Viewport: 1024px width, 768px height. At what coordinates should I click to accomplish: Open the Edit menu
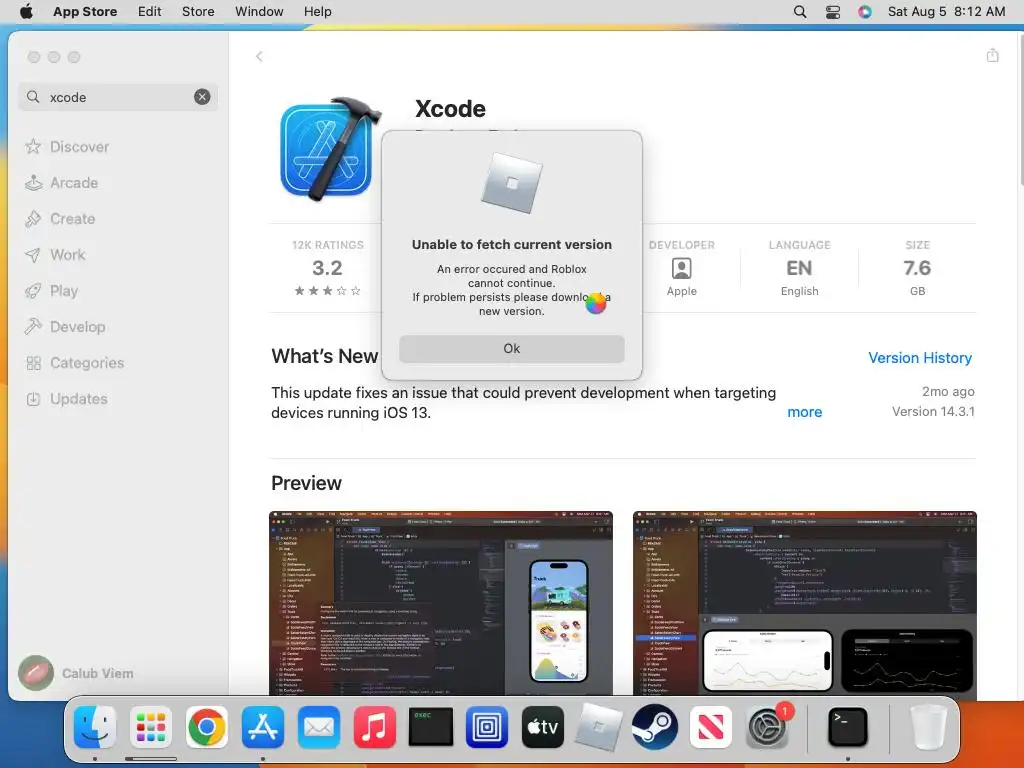150,11
